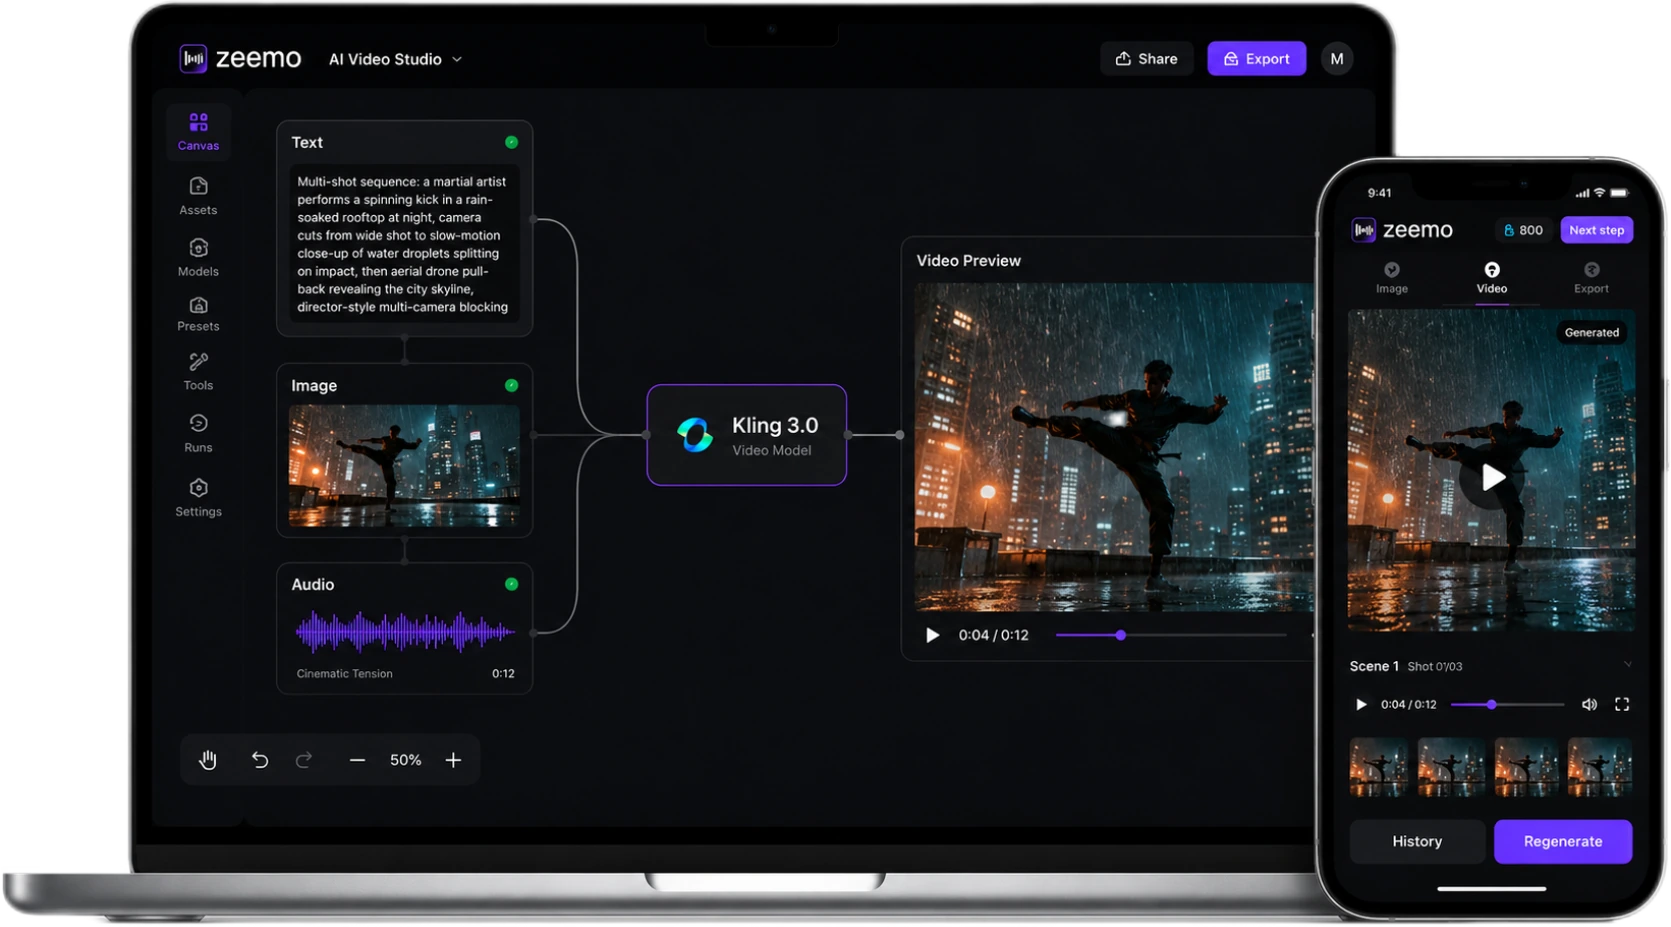Open the Assets panel in the sidebar
Image resolution: width=1671 pixels, height=927 pixels.
[x=198, y=196]
